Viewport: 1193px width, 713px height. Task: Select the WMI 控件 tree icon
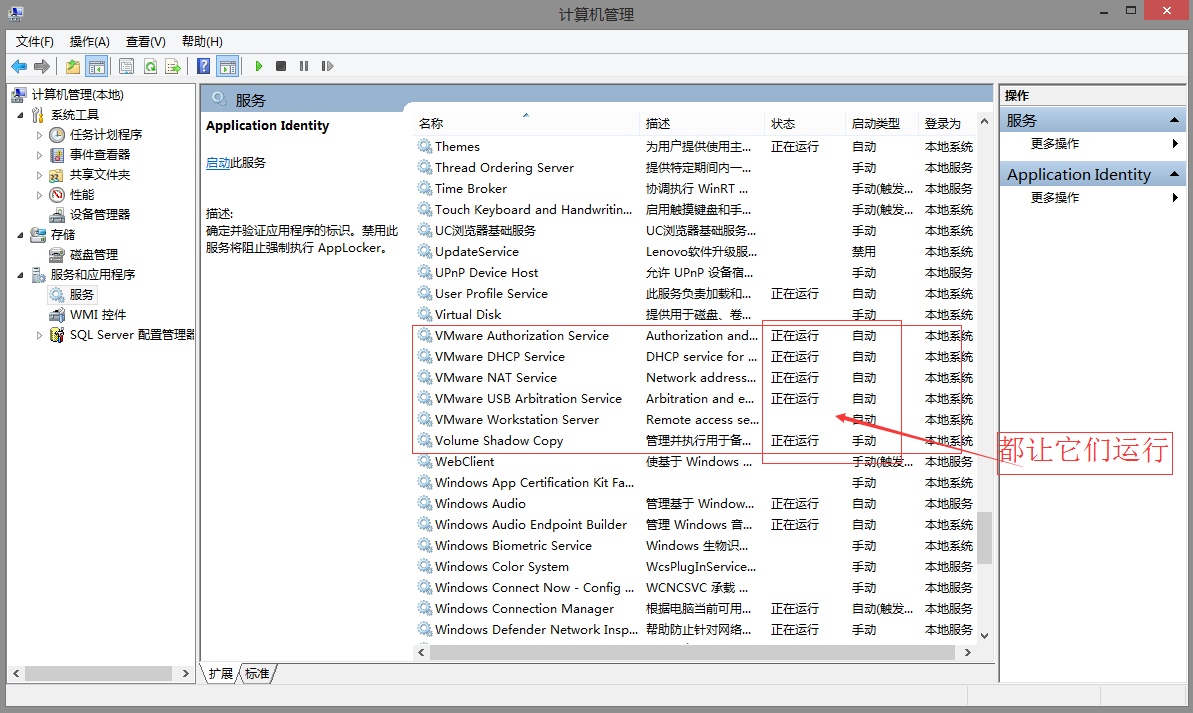[x=57, y=314]
